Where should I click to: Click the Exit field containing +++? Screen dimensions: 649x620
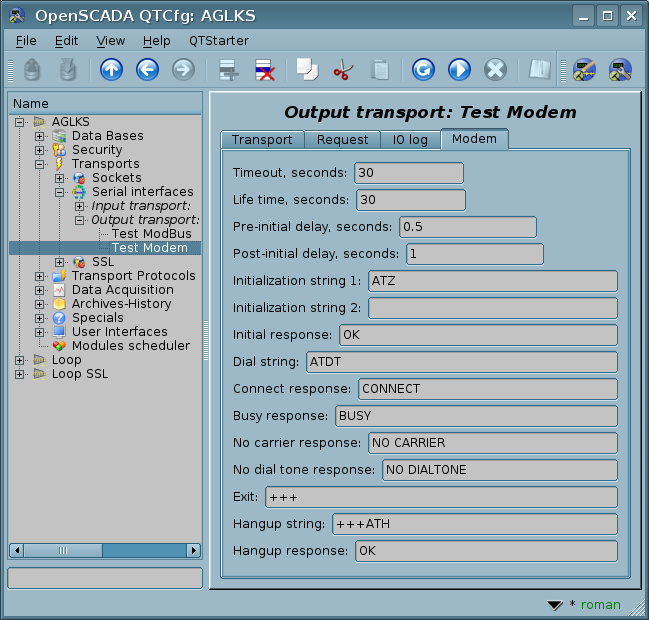tap(442, 497)
